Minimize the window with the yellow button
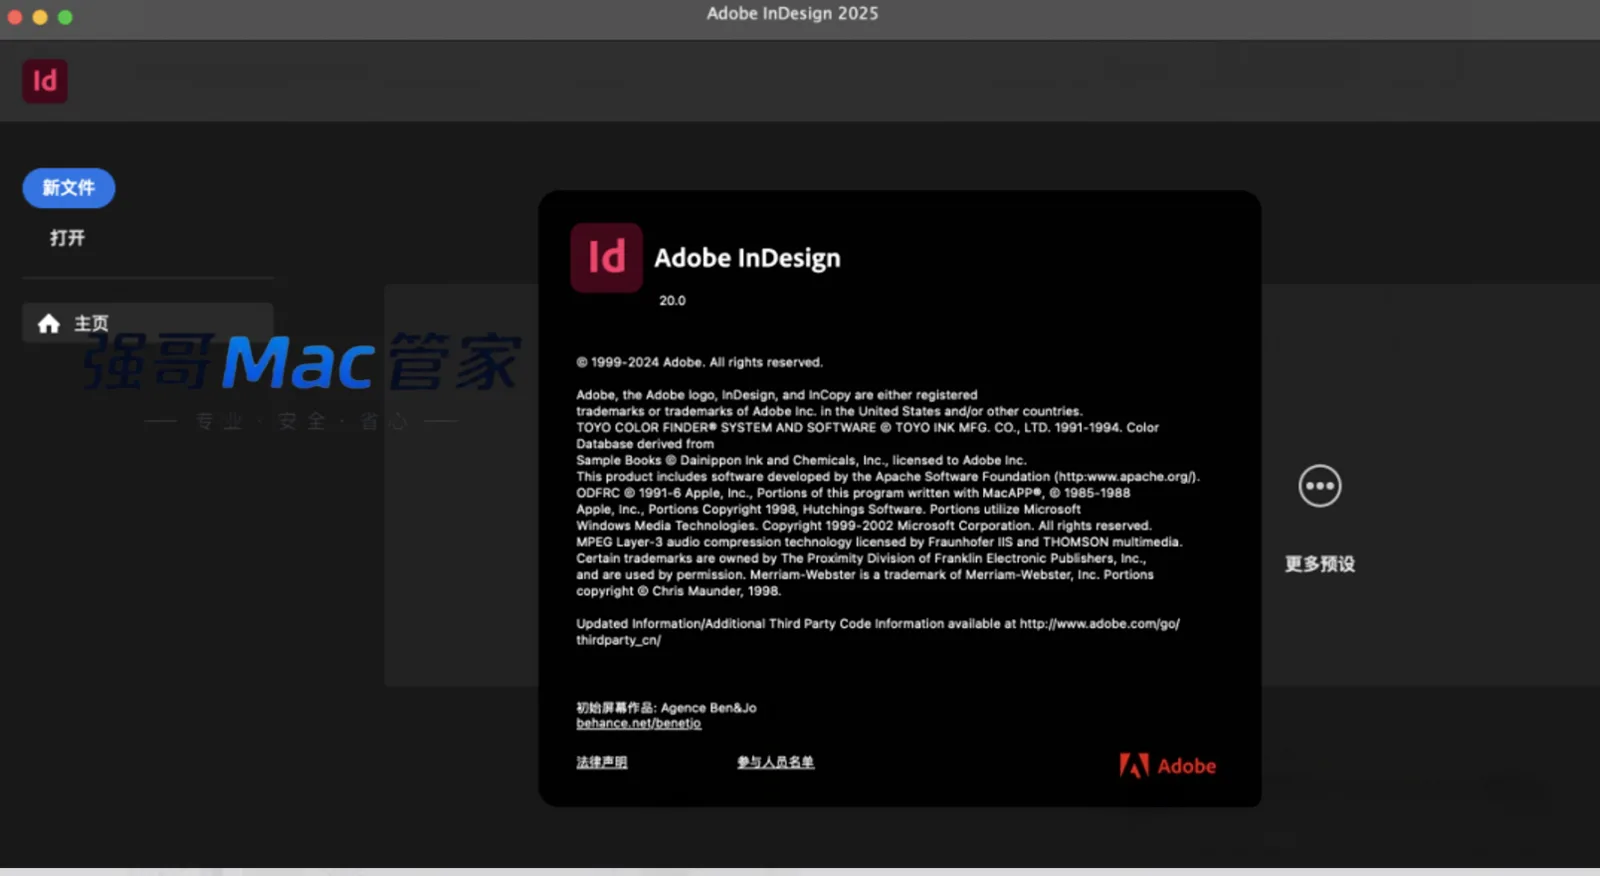The width and height of the screenshot is (1600, 876). click(40, 17)
